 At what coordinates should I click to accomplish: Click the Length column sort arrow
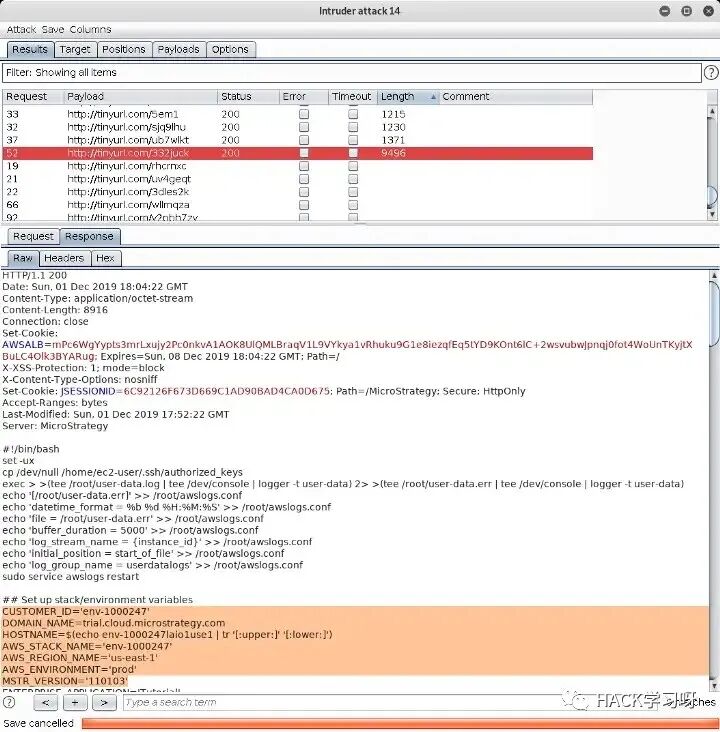[433, 97]
